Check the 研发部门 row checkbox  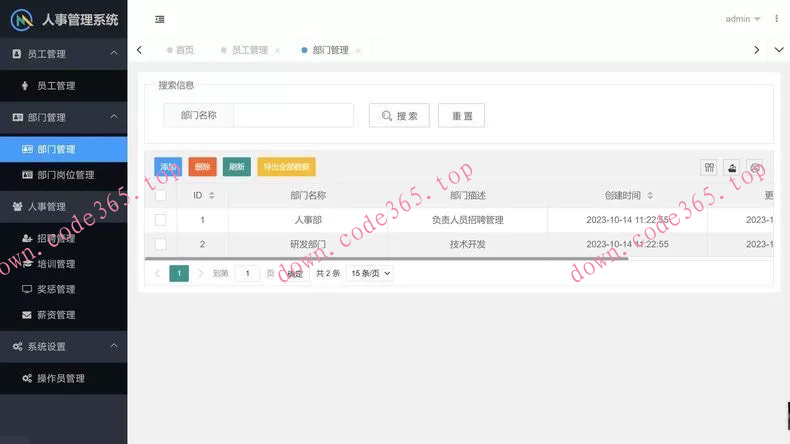pos(161,244)
